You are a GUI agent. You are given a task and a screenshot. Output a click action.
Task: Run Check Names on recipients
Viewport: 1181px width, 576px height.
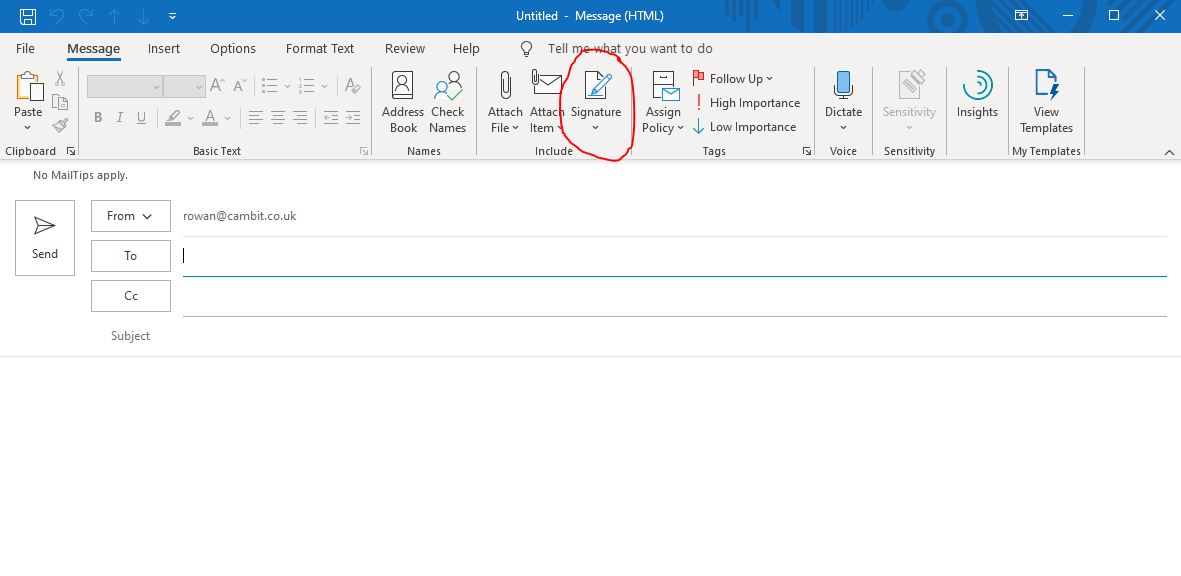pyautogui.click(x=447, y=100)
